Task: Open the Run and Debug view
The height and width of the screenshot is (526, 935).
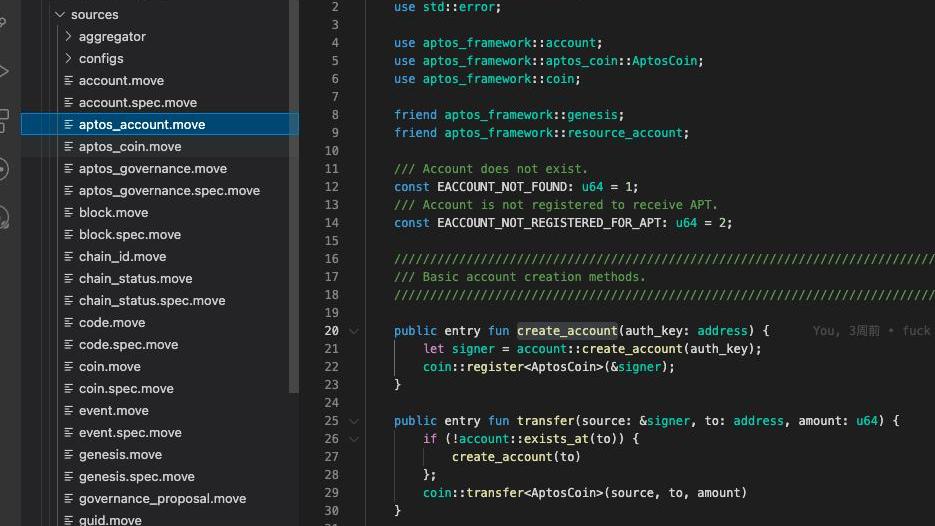Action: tap(3, 71)
